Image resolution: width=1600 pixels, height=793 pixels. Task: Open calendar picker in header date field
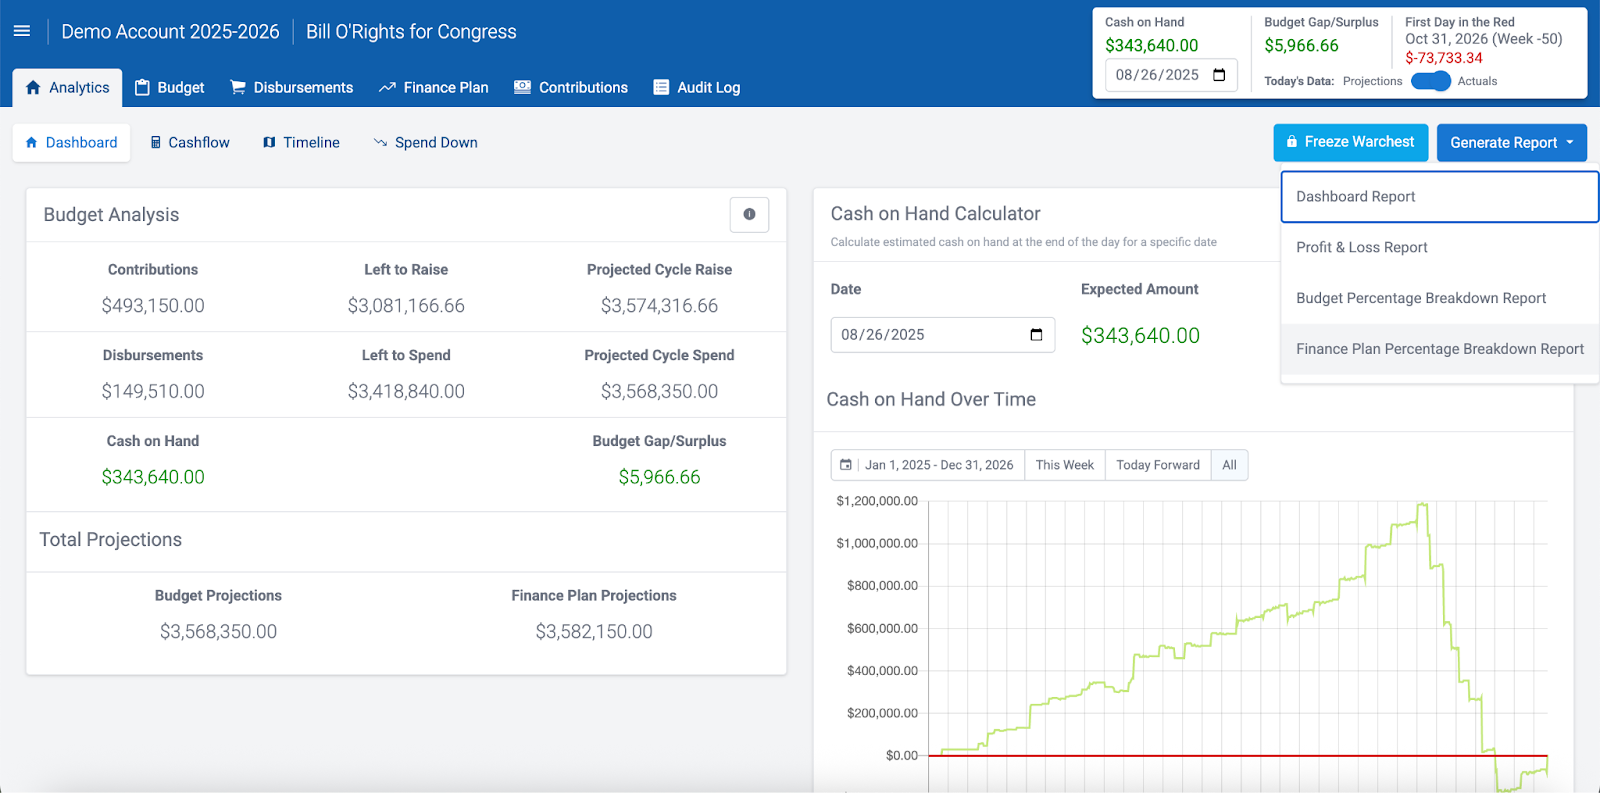[1219, 75]
